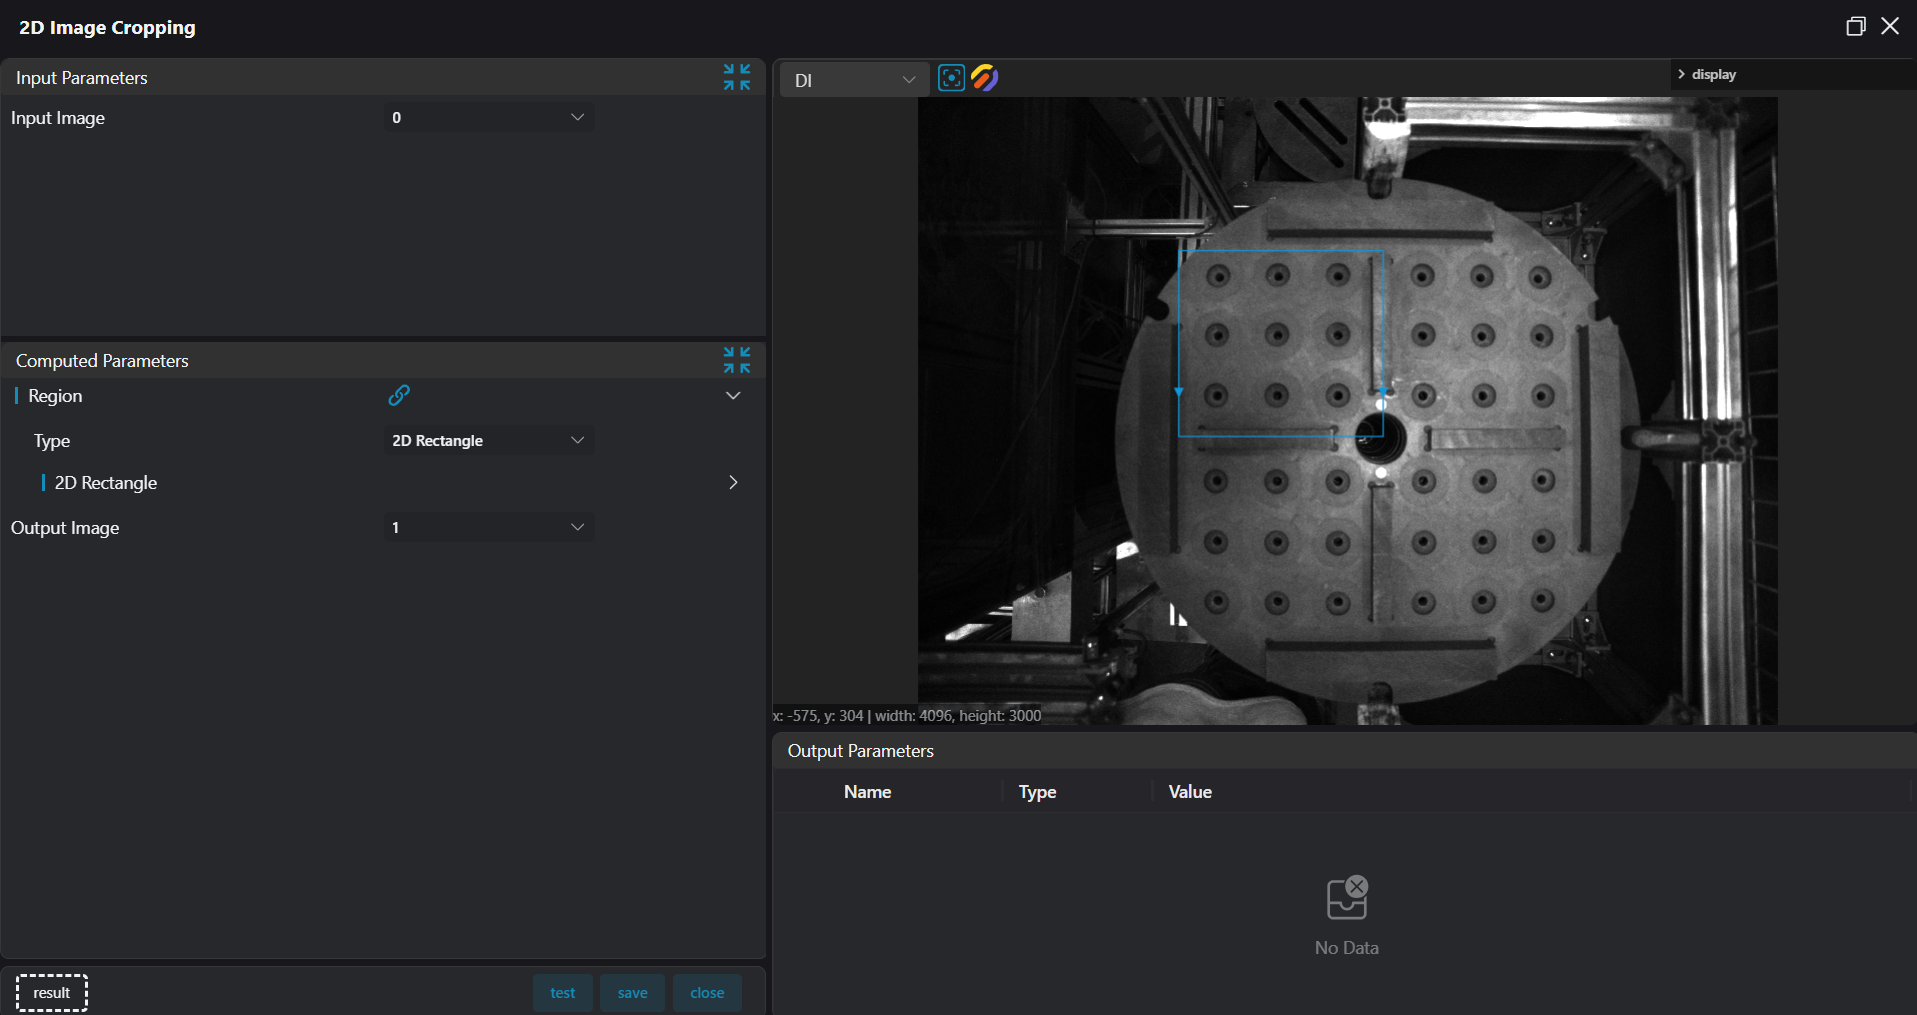Click the test button
This screenshot has height=1015, width=1917.
(562, 993)
